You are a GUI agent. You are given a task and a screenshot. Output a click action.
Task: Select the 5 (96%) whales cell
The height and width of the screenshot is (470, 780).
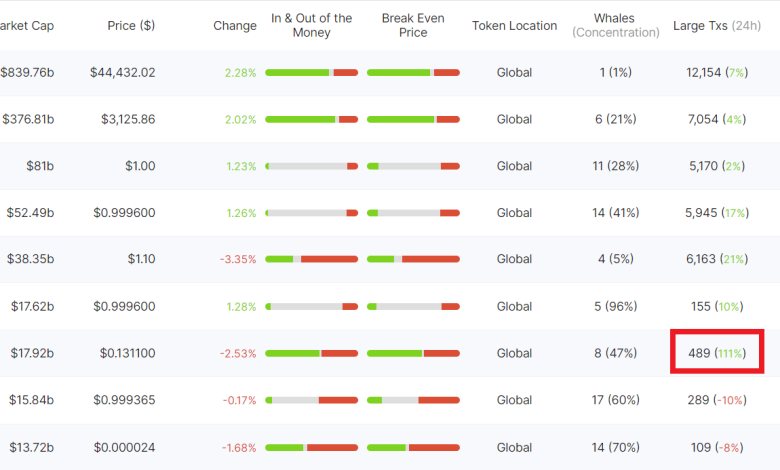point(615,306)
